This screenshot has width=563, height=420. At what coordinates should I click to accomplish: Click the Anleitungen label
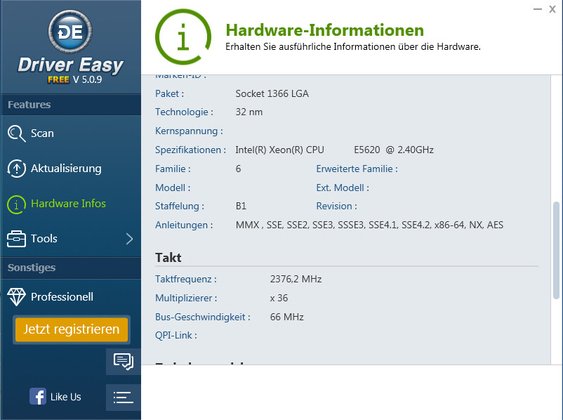click(184, 225)
